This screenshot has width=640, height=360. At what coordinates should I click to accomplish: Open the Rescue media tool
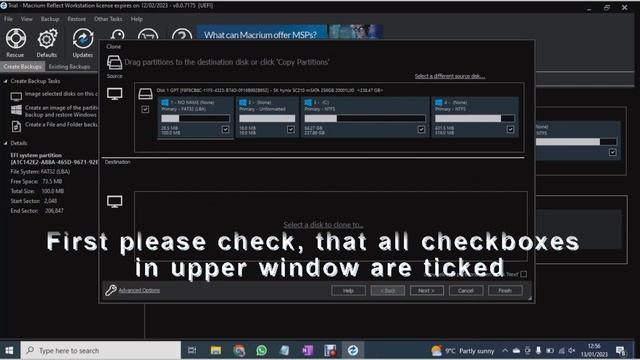(x=16, y=42)
